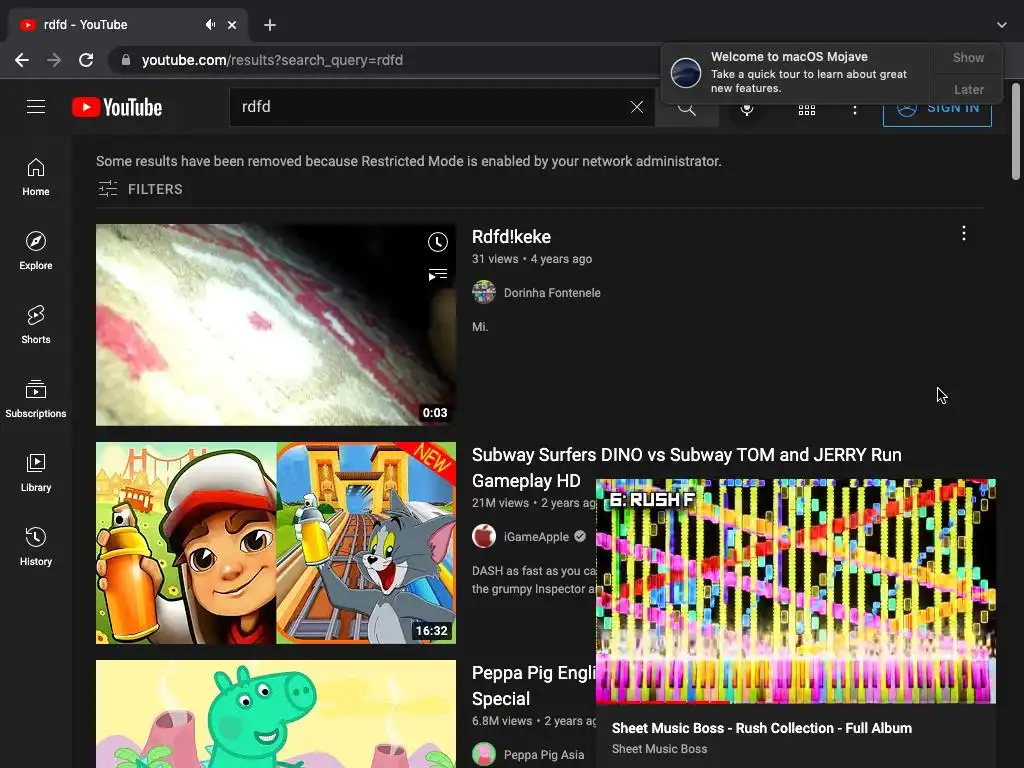This screenshot has width=1024, height=768.
Task: Click the browser address bar URL
Action: click(x=272, y=60)
